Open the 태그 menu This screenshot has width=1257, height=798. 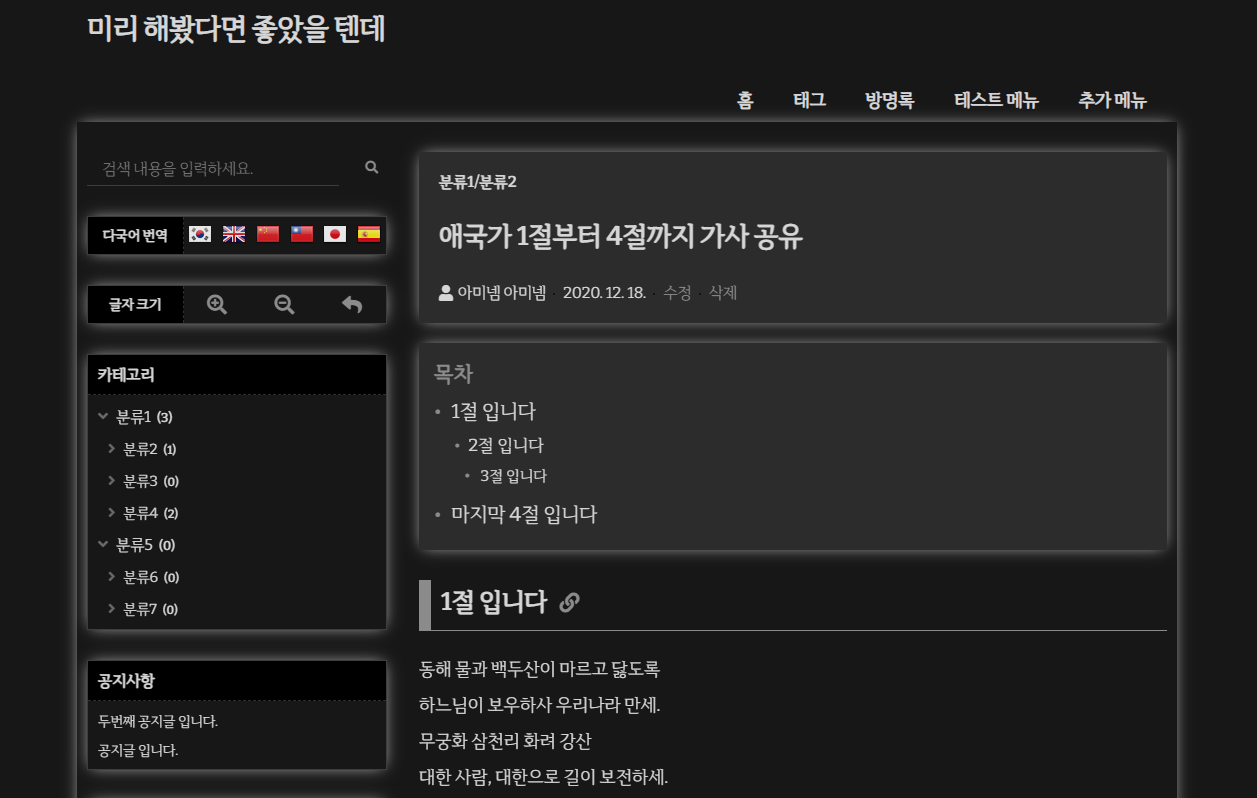[x=809, y=100]
